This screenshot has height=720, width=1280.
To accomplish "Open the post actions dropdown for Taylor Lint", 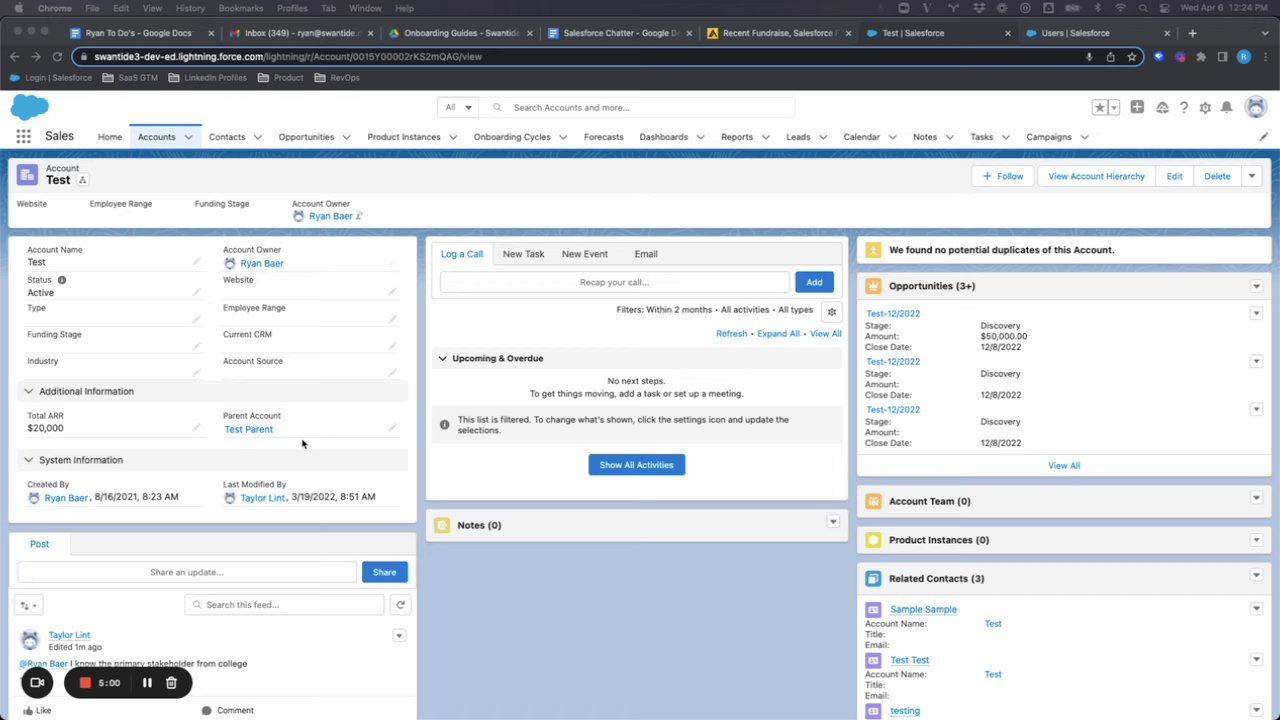I will (398, 636).
